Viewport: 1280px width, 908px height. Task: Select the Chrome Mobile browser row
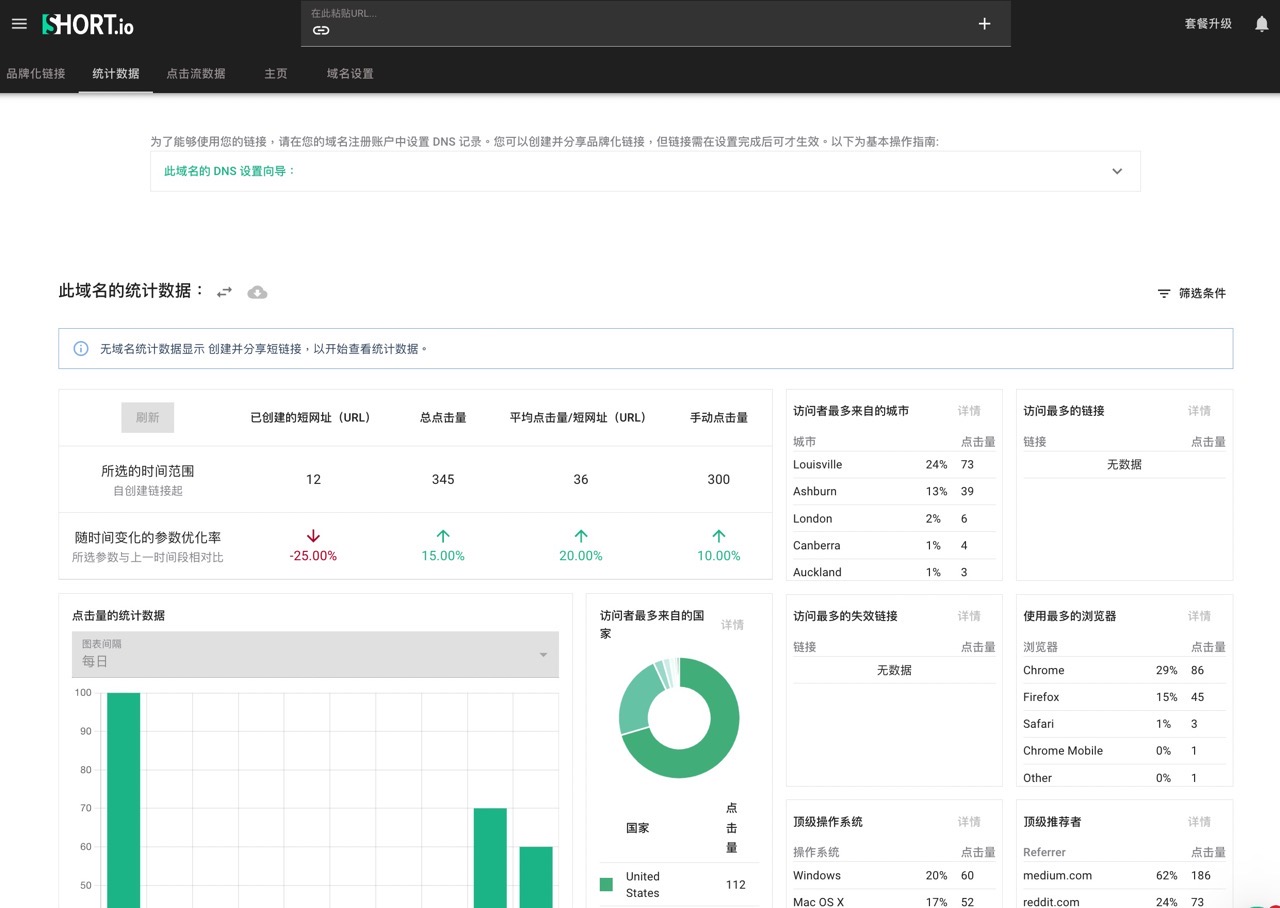1124,751
